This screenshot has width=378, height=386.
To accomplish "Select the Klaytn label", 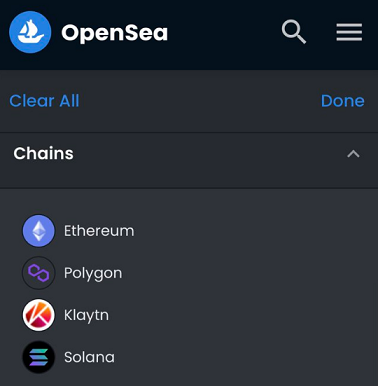I will pyautogui.click(x=86, y=315).
